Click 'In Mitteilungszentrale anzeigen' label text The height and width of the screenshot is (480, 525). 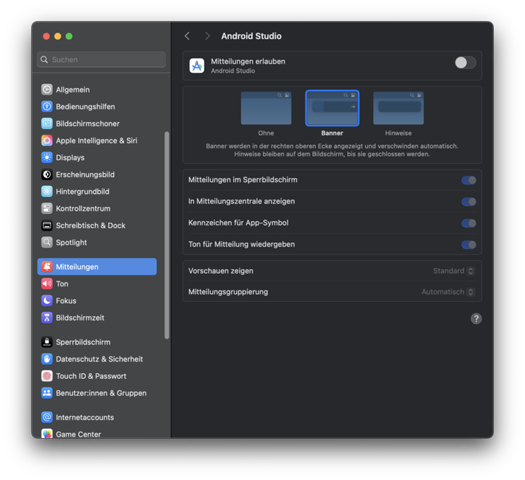pyautogui.click(x=241, y=201)
